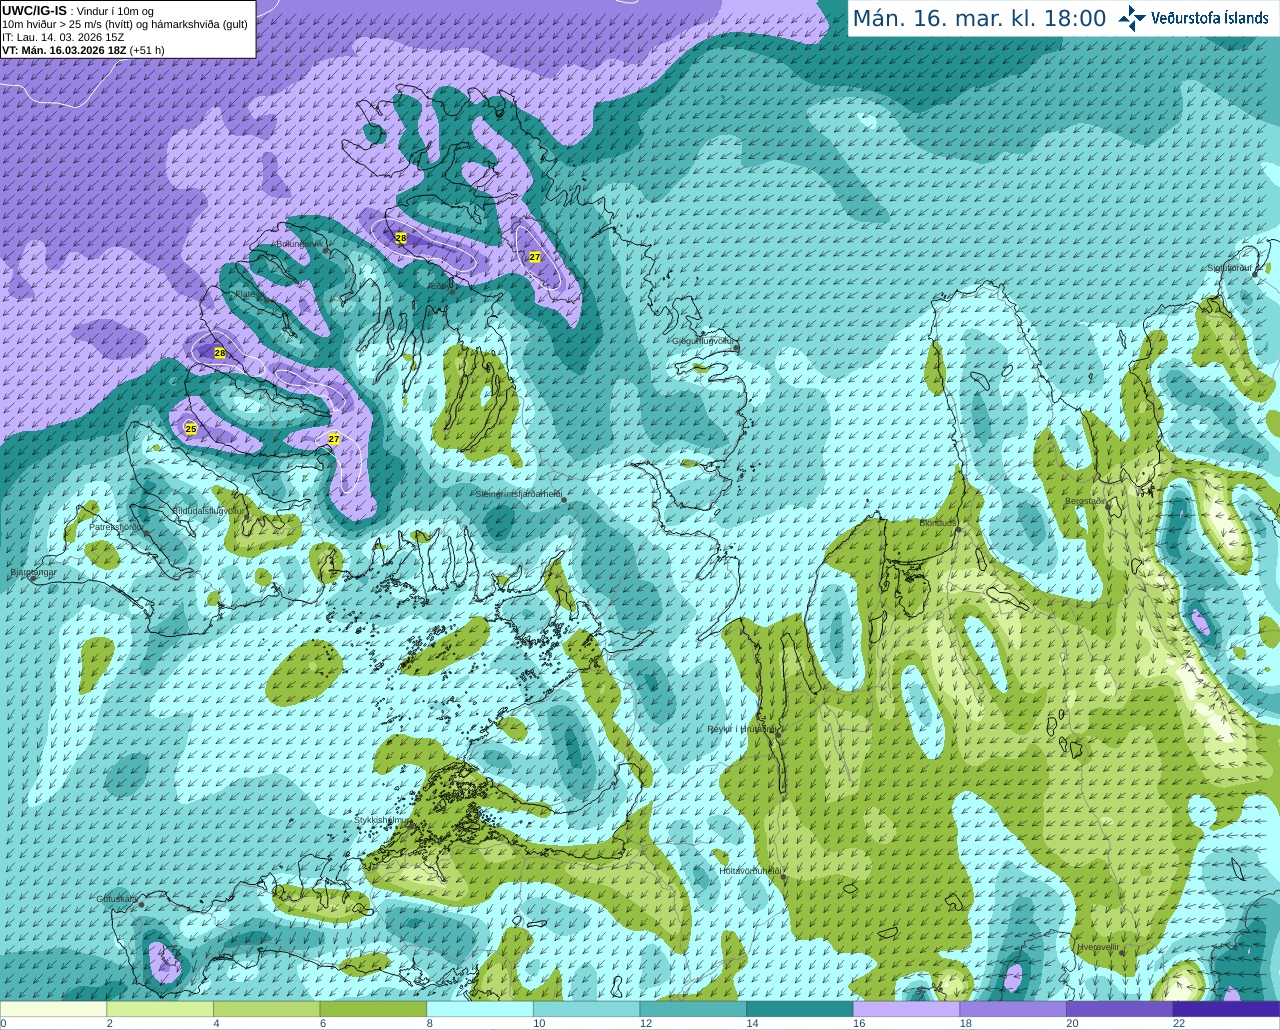Click the legend scale value 18
The width and height of the screenshot is (1280, 1030).
click(x=966, y=1023)
